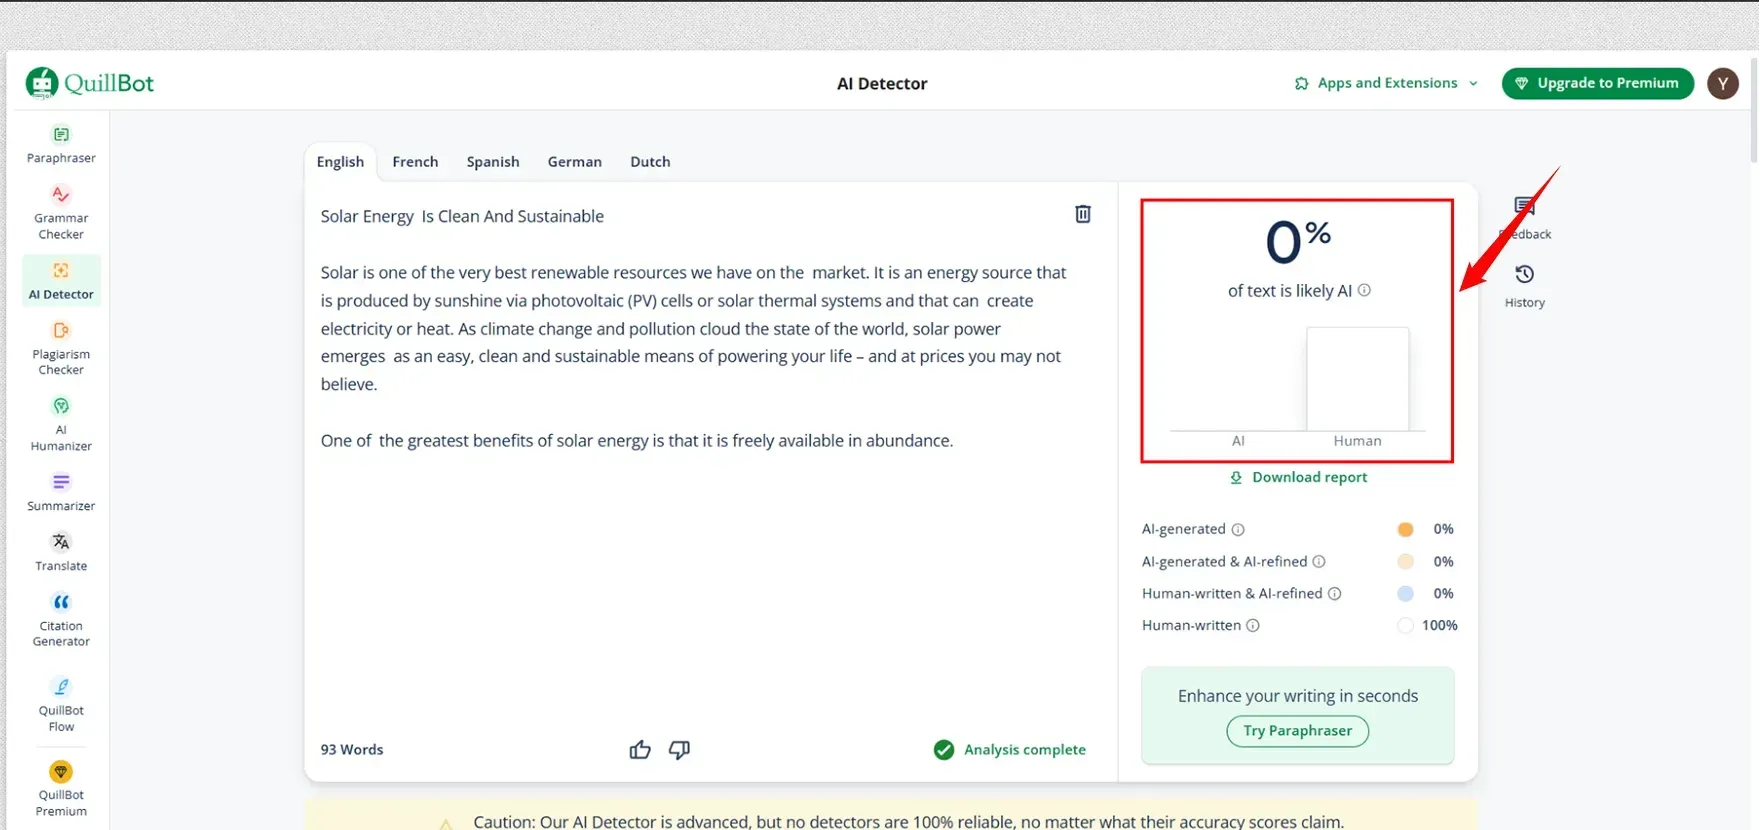Click the AI-generated & AI-refined peach dot
Viewport: 1760px width, 830px height.
pos(1405,561)
